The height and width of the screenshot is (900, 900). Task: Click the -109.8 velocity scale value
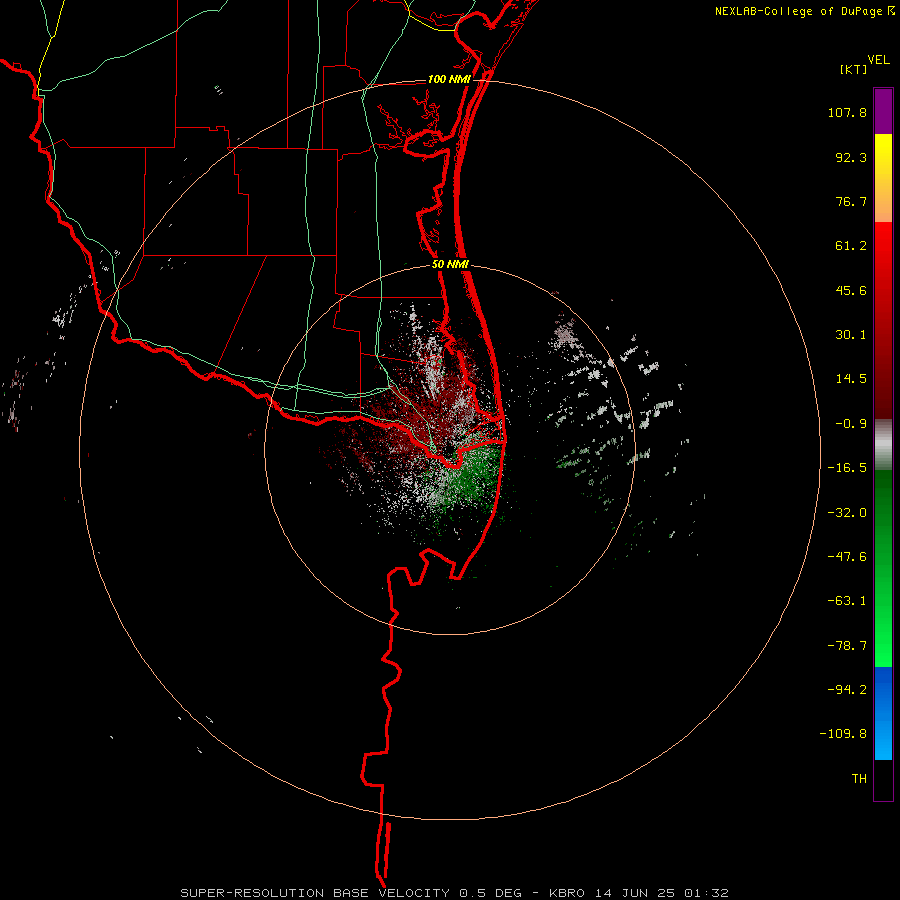click(x=843, y=734)
